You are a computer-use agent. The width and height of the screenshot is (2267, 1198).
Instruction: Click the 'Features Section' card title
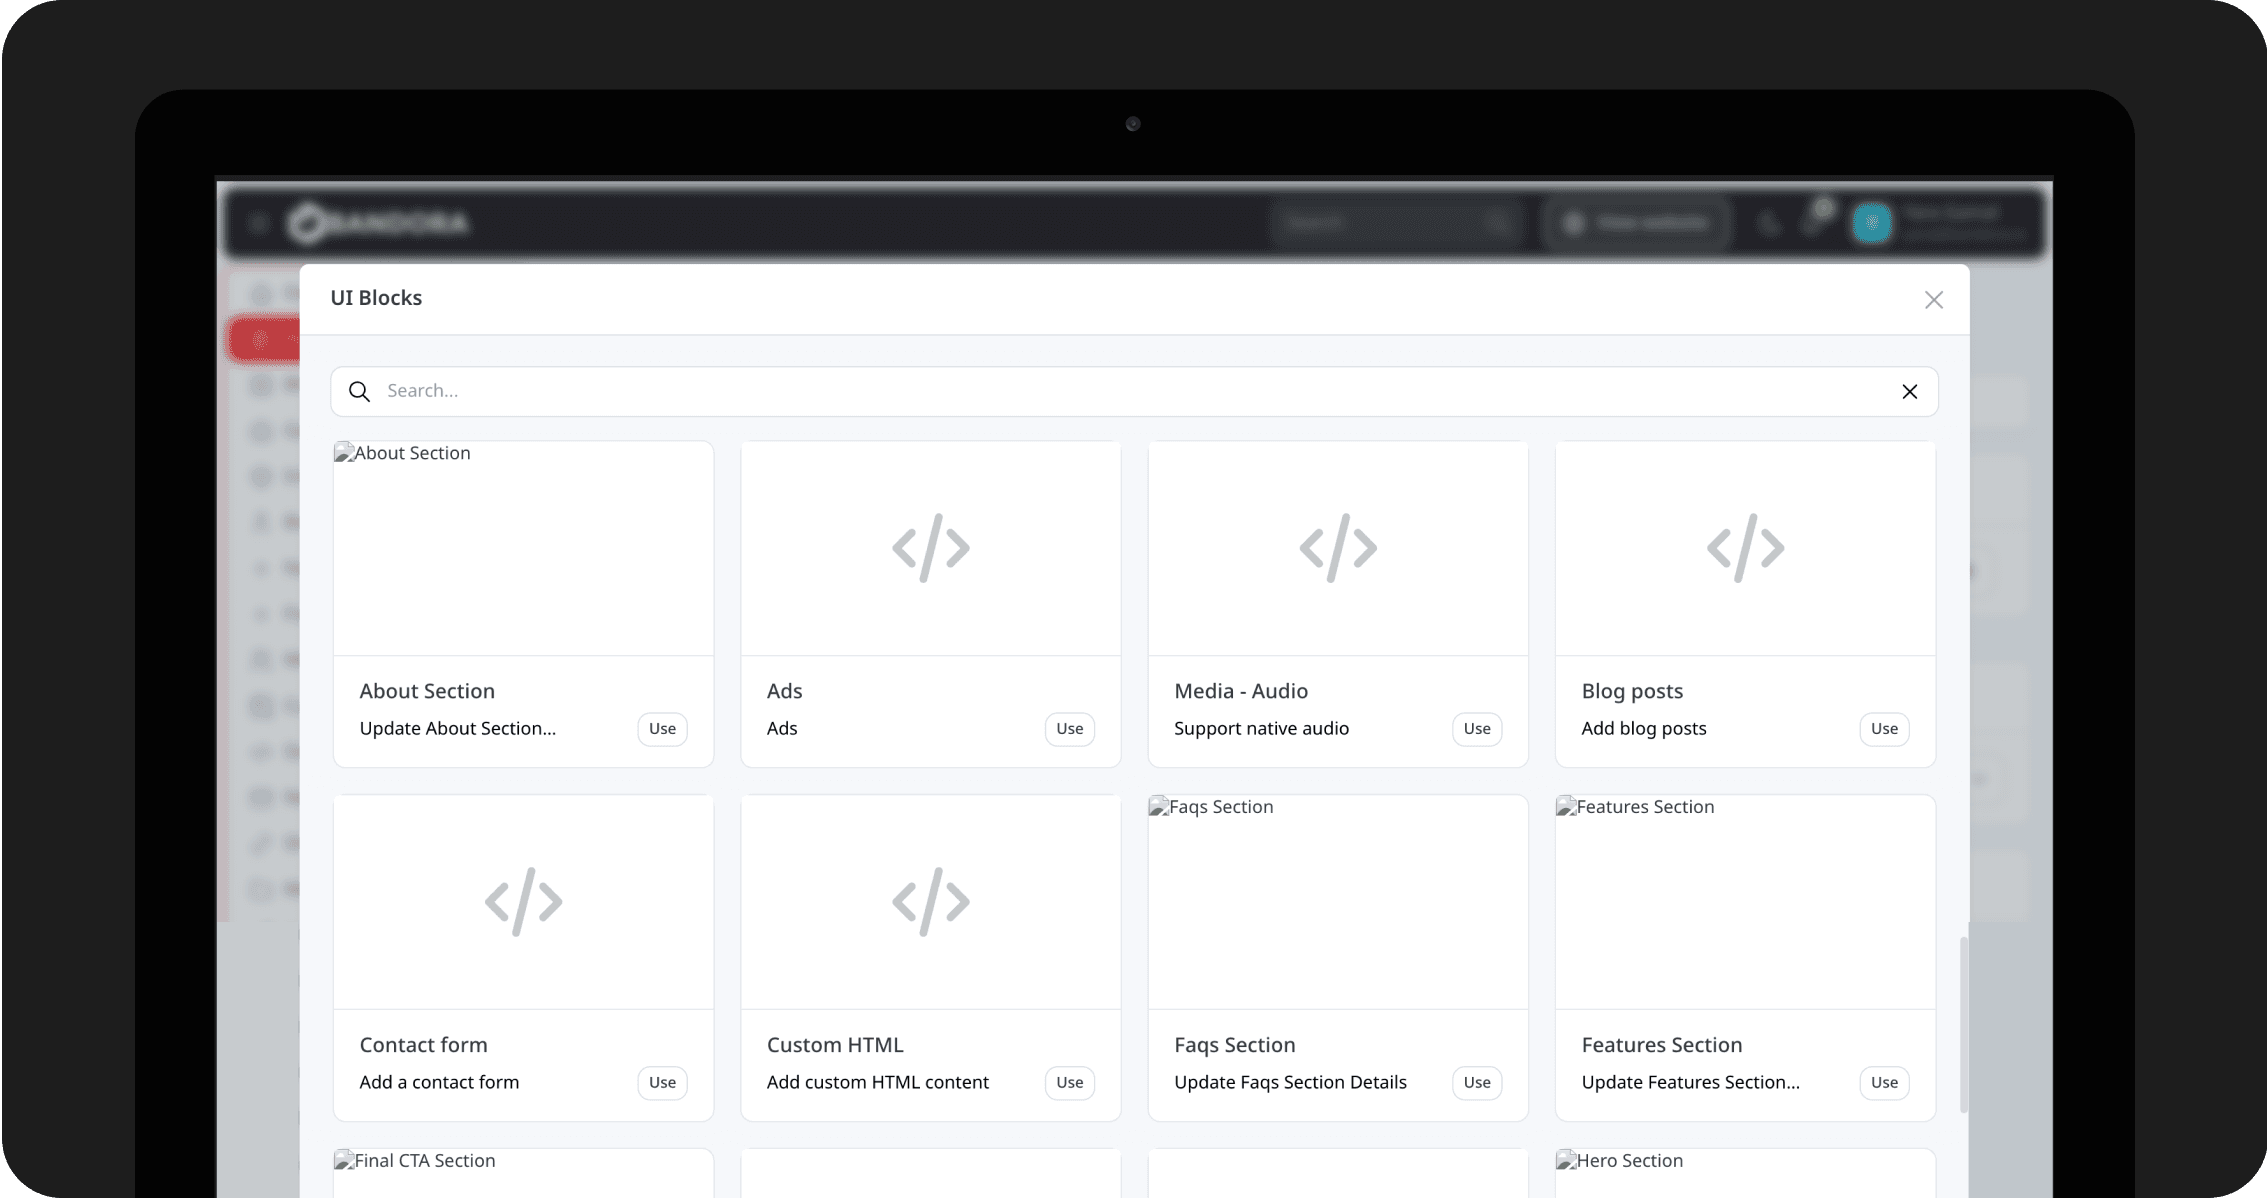(x=1662, y=1045)
